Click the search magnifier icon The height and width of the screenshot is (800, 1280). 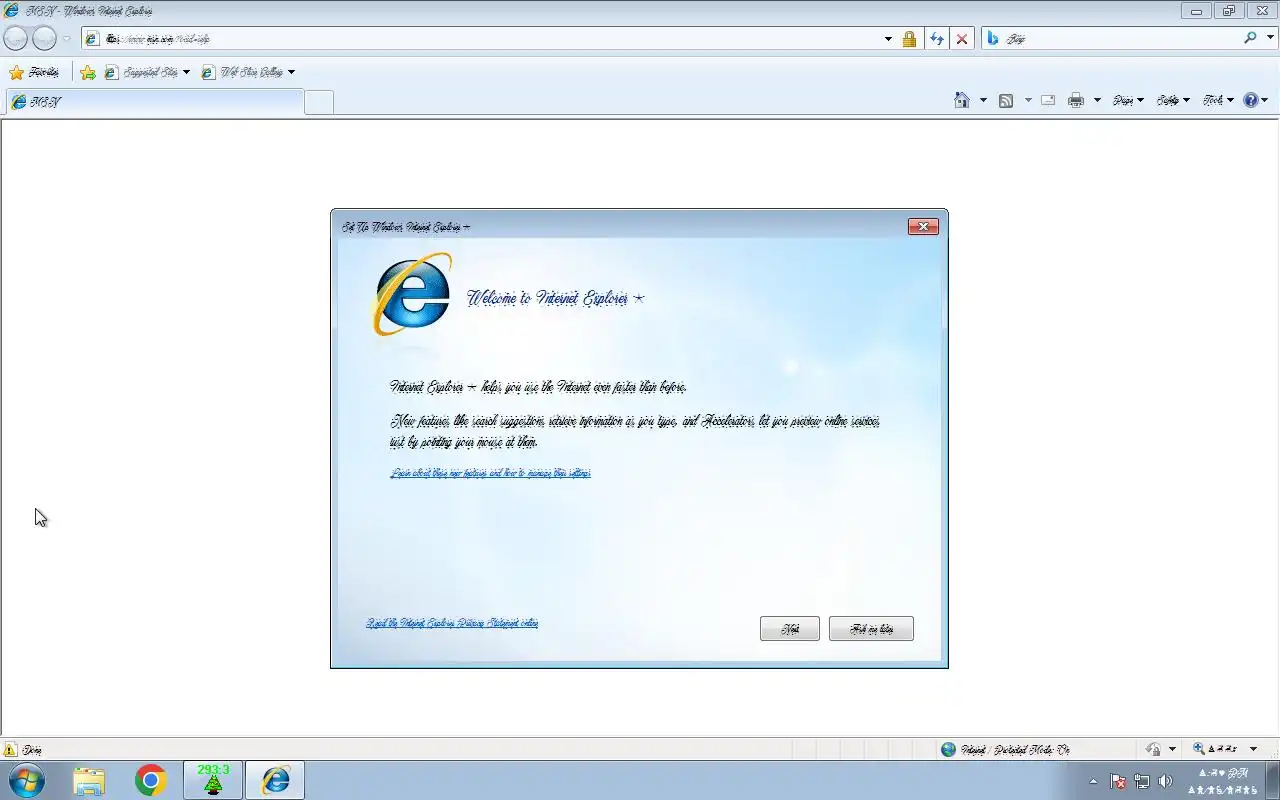coord(1251,38)
